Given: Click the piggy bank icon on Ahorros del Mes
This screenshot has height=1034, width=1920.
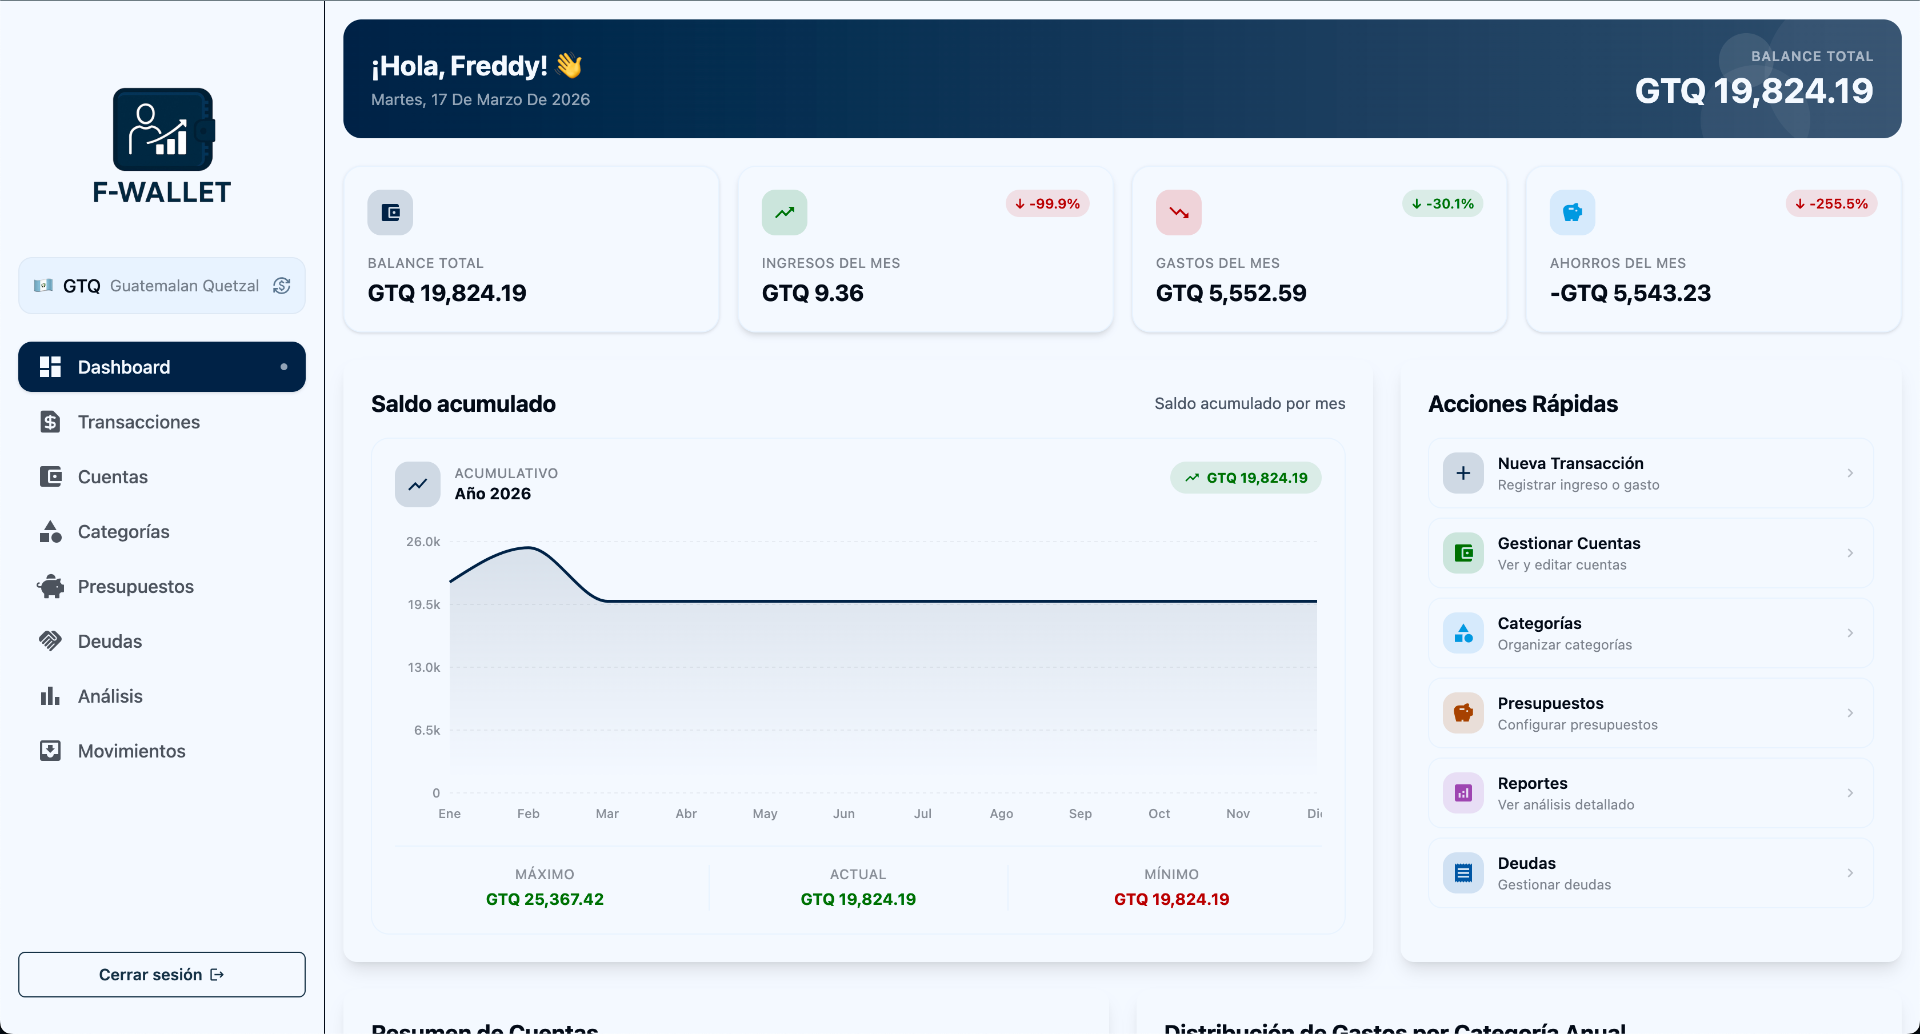Looking at the screenshot, I should click(1572, 212).
